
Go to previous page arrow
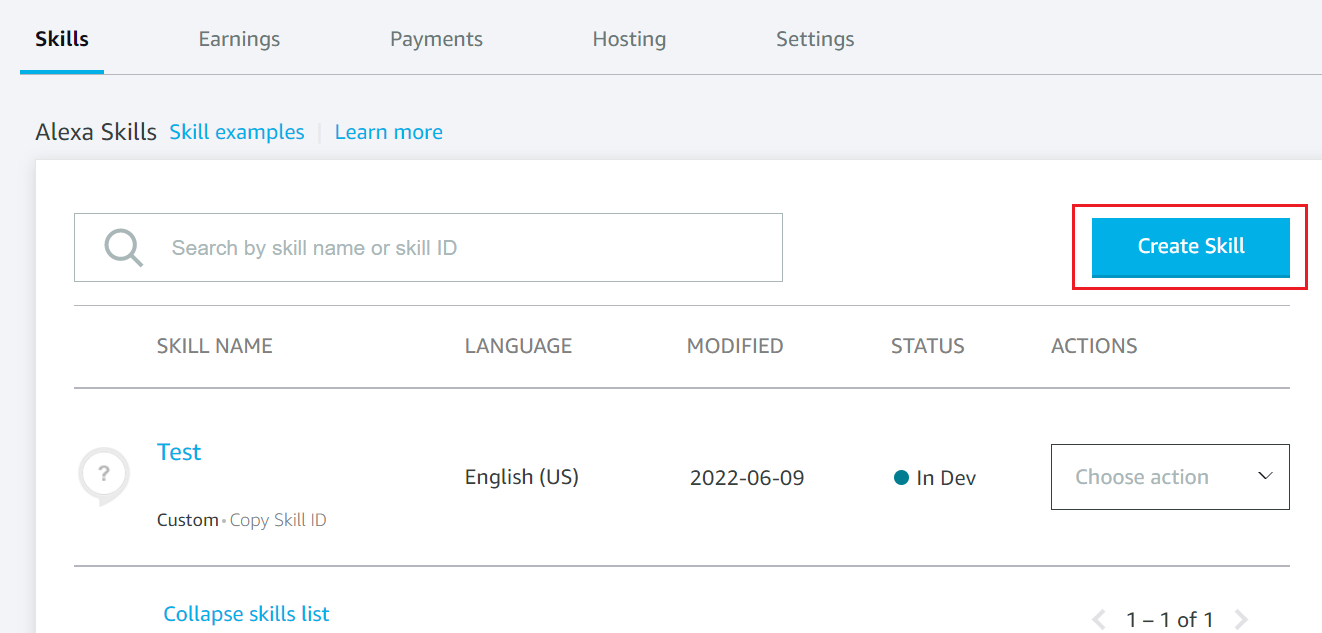[1098, 619]
